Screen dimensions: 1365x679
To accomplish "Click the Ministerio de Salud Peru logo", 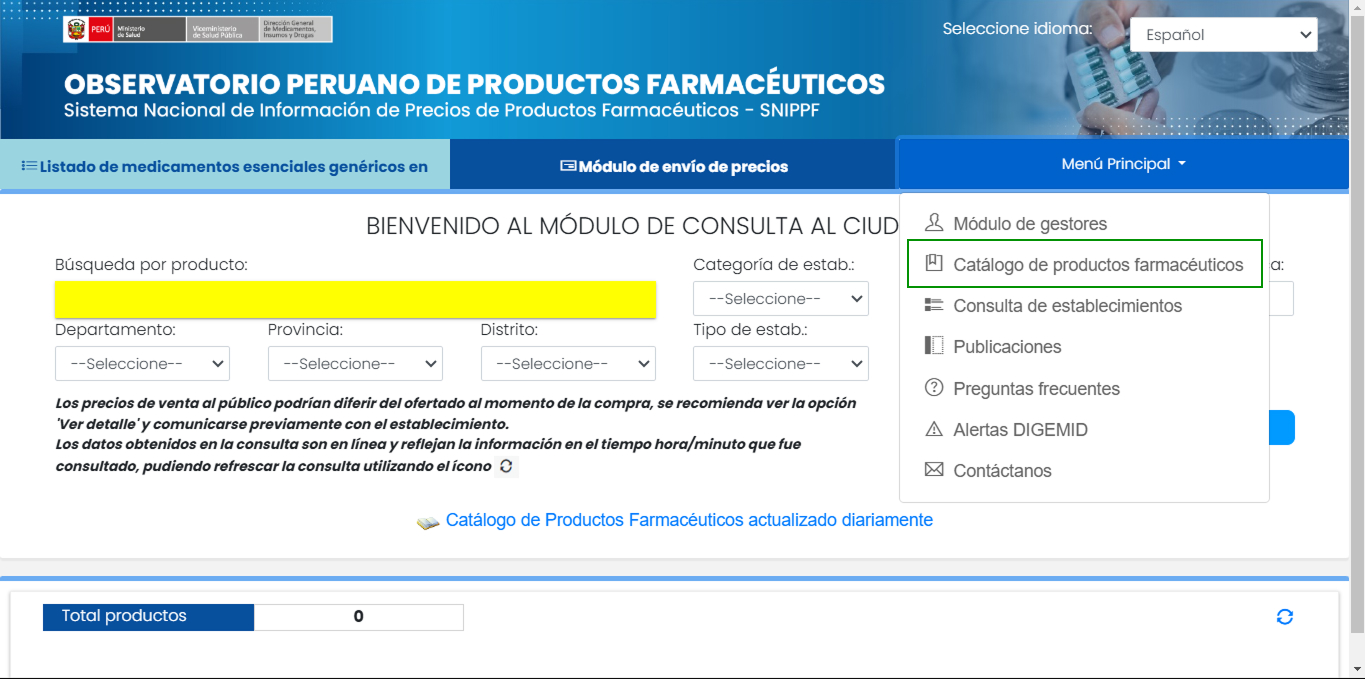I will click(x=197, y=30).
